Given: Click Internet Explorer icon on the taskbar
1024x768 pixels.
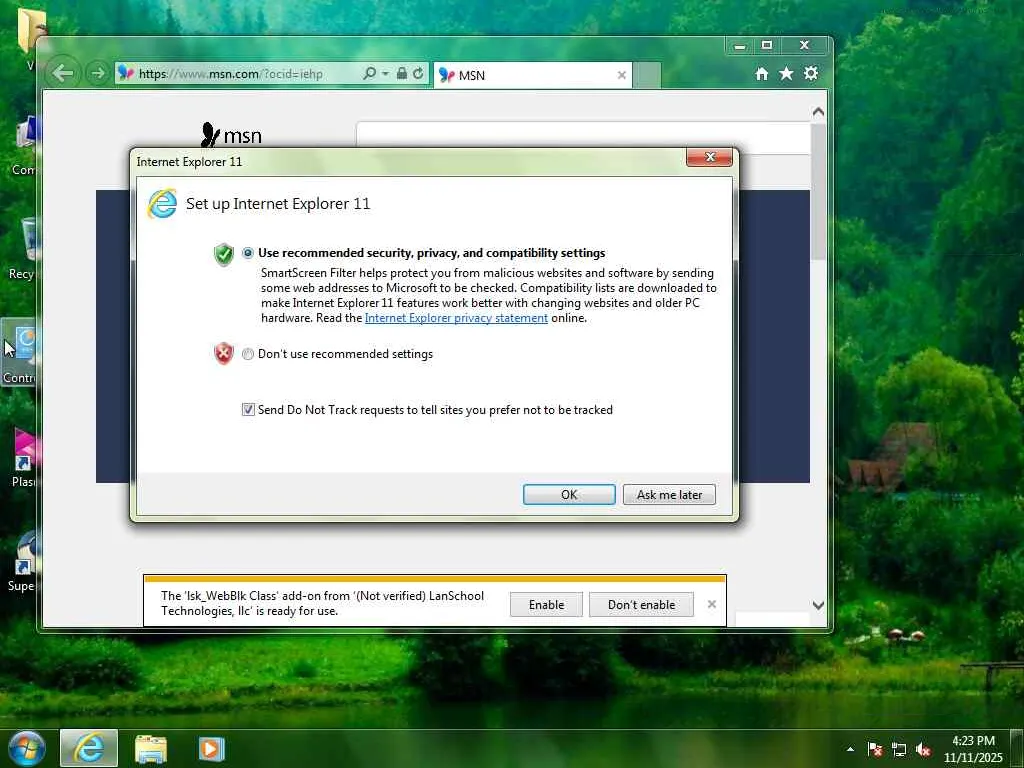Looking at the screenshot, I should [89, 748].
